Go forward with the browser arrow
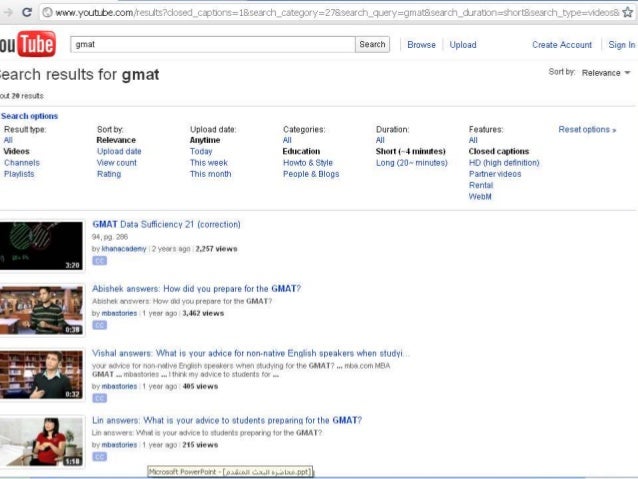638x479 pixels. (x=7, y=12)
